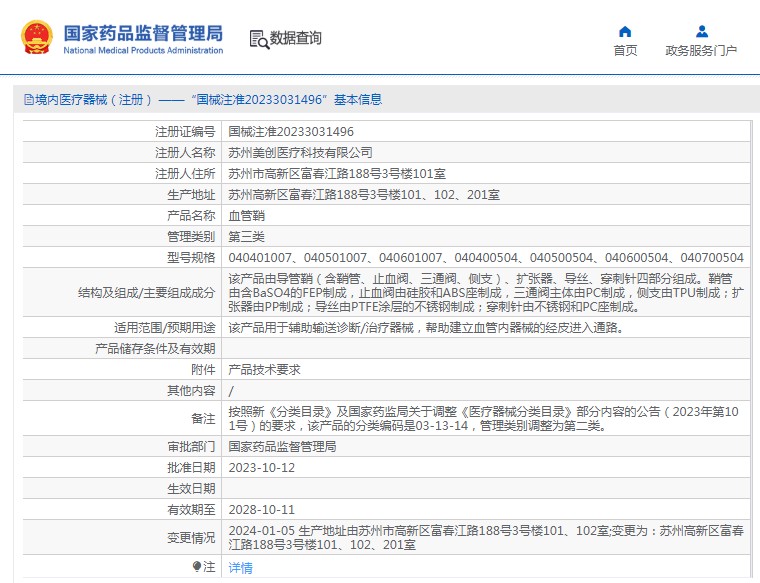Select registrant name 苏州美创医疗科技有限公司
Screen dimensions: 760x583
pyautogui.click(x=301, y=153)
